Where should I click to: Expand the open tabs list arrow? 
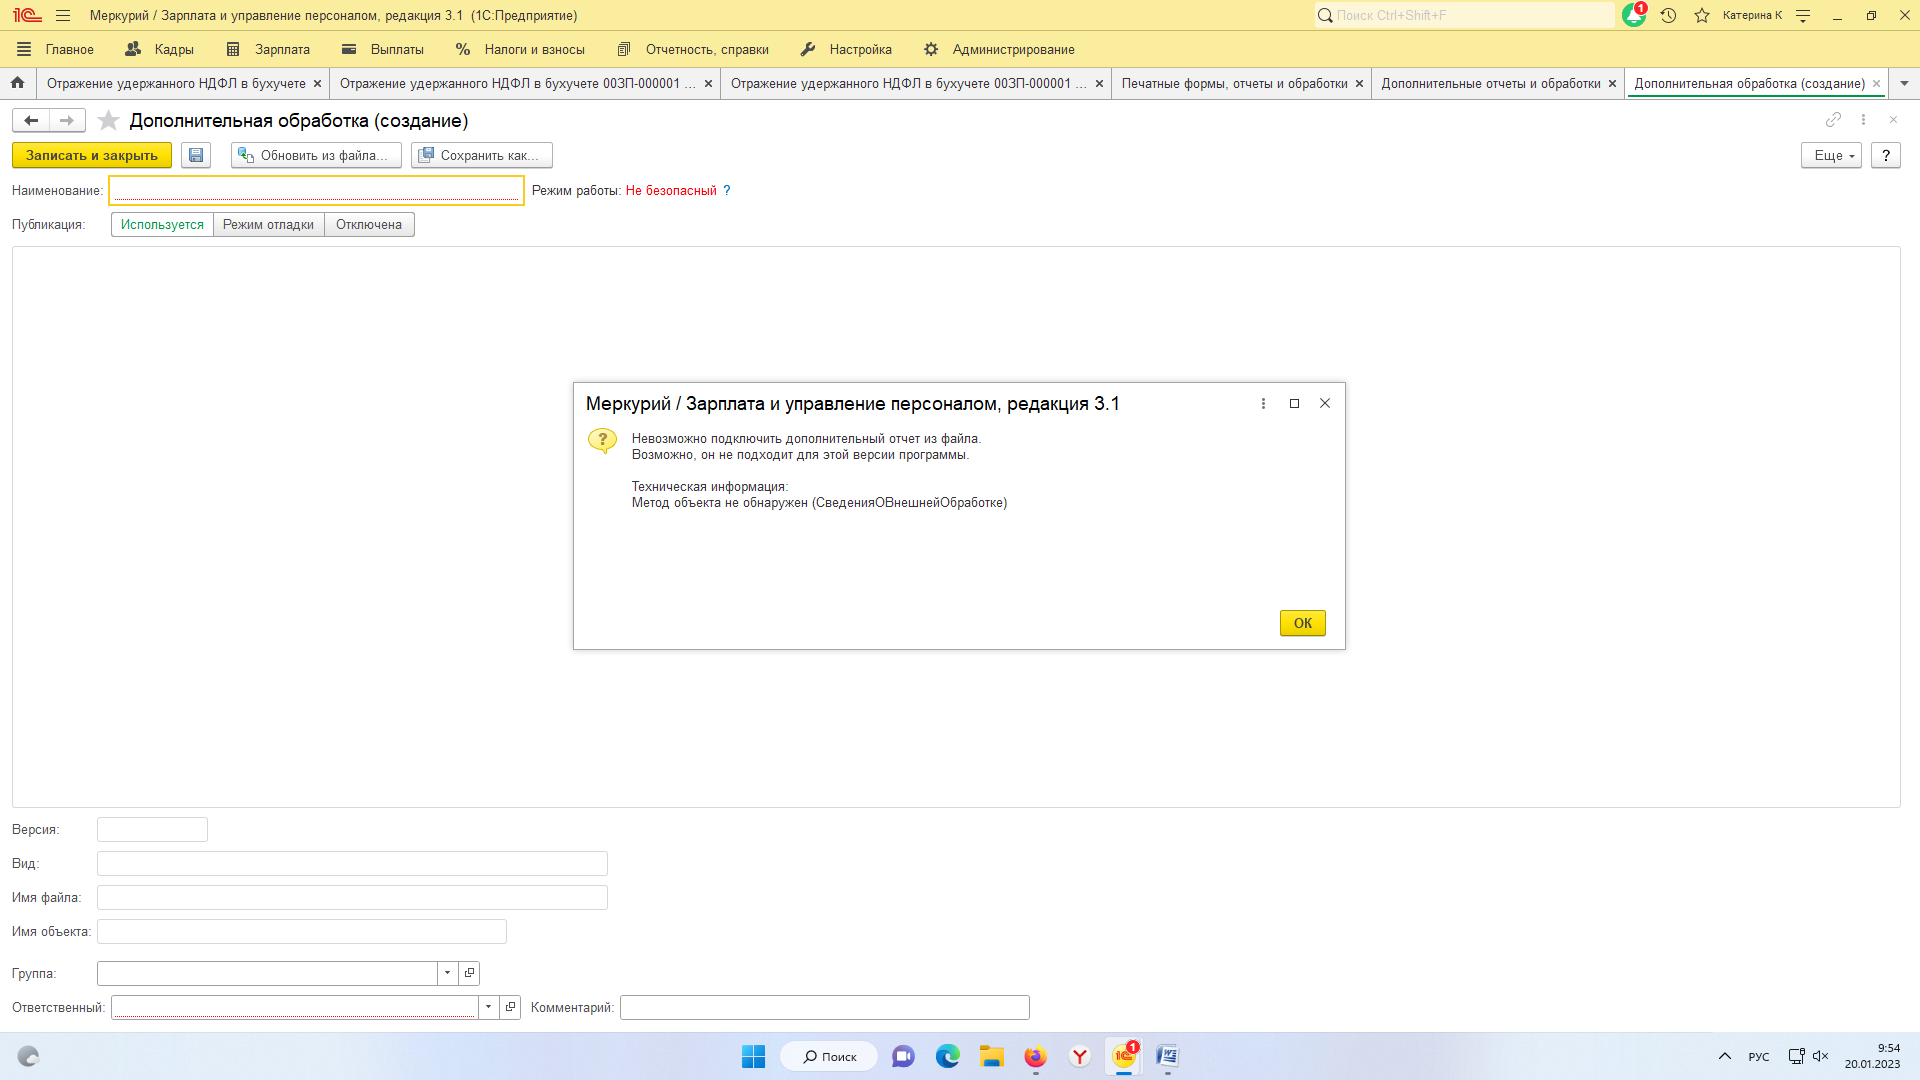click(1904, 83)
